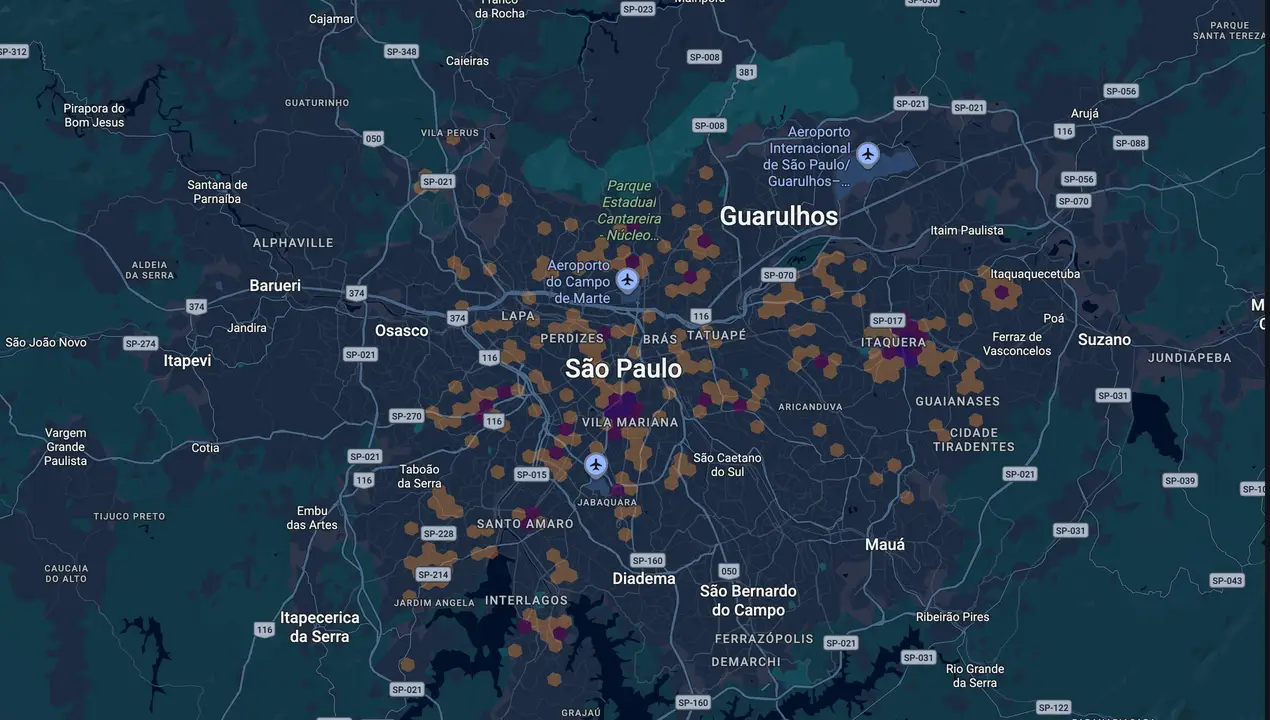Click the Vargem Grande Paulista label
The image size is (1270, 720).
66,447
